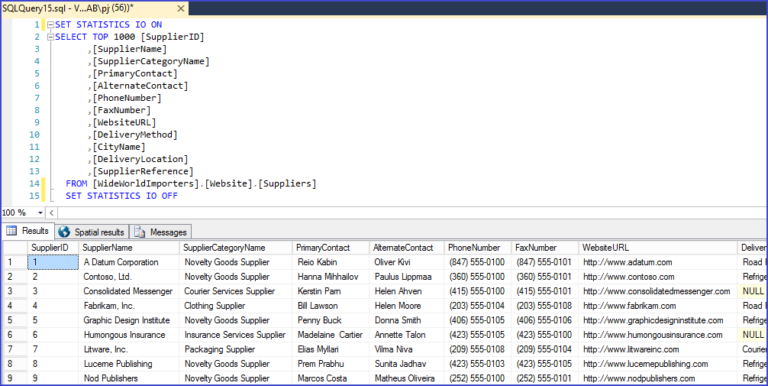Click the Results tab grid icon
Viewport: 768px width, 386px height.
[12, 231]
